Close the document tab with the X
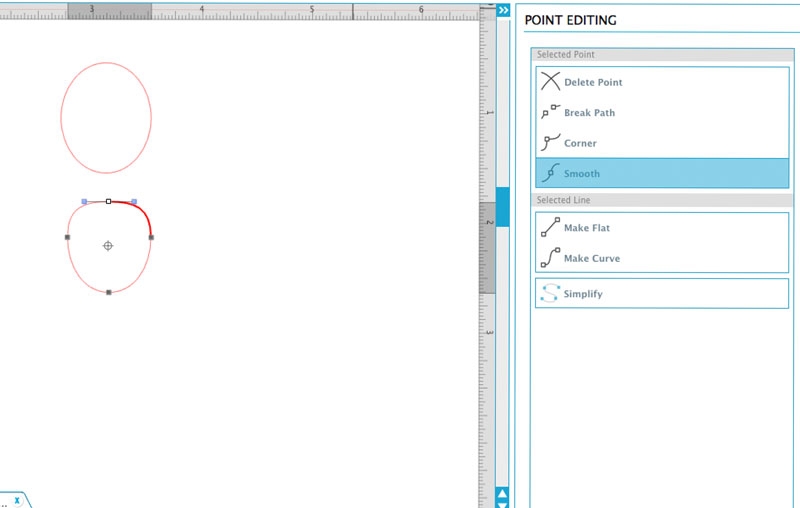Viewport: 800px width, 508px height. pyautogui.click(x=17, y=500)
